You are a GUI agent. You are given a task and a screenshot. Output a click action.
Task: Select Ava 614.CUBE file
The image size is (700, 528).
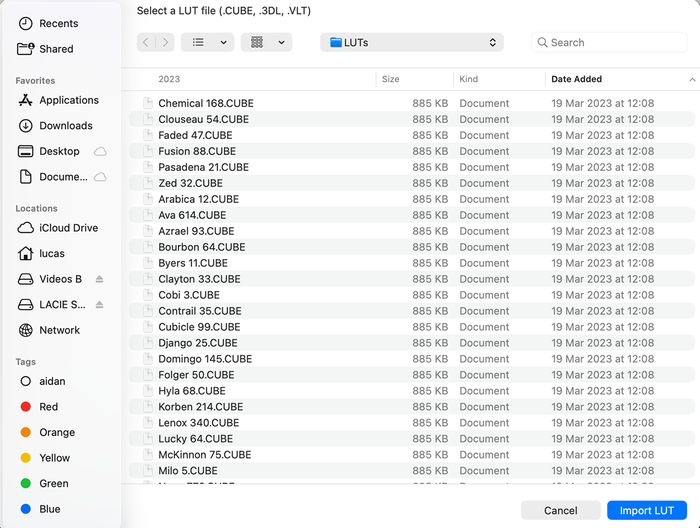(412, 215)
